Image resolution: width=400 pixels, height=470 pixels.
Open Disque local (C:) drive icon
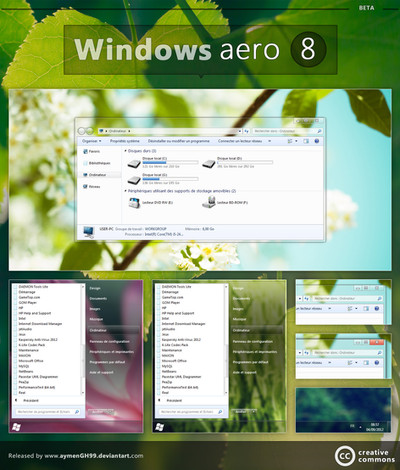click(134, 163)
